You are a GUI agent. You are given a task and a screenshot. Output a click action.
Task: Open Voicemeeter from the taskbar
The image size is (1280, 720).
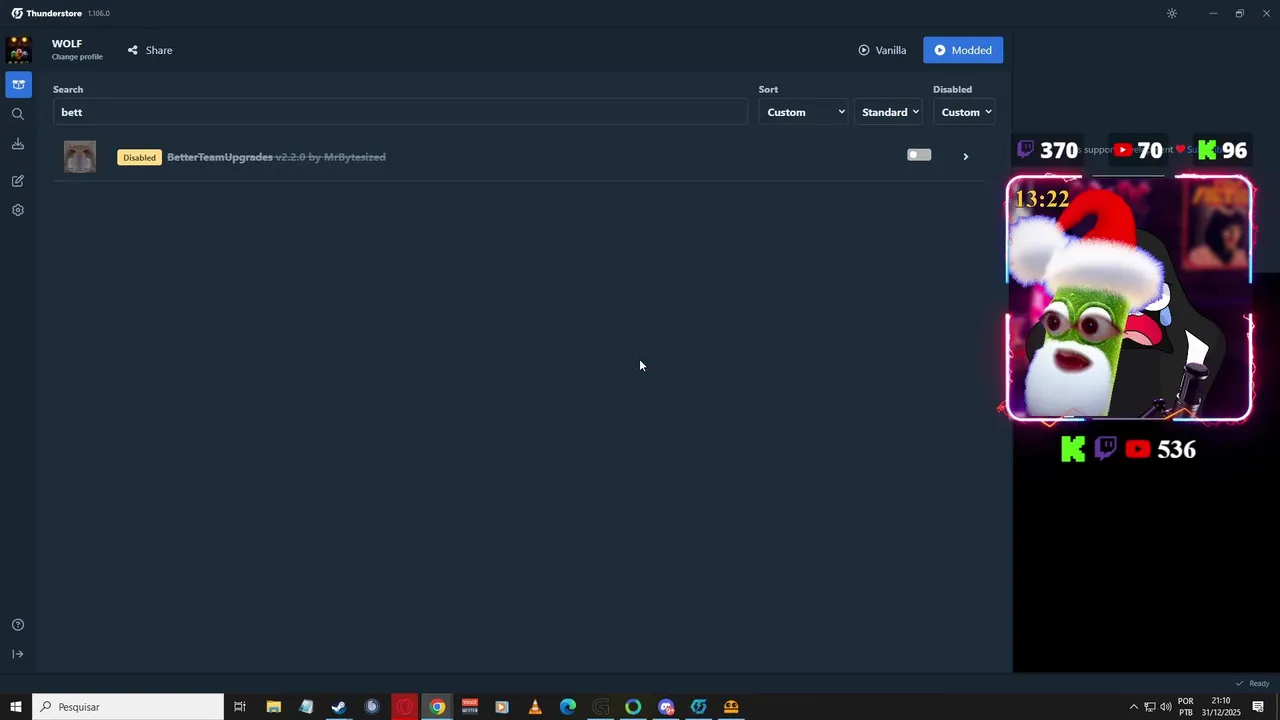click(470, 707)
